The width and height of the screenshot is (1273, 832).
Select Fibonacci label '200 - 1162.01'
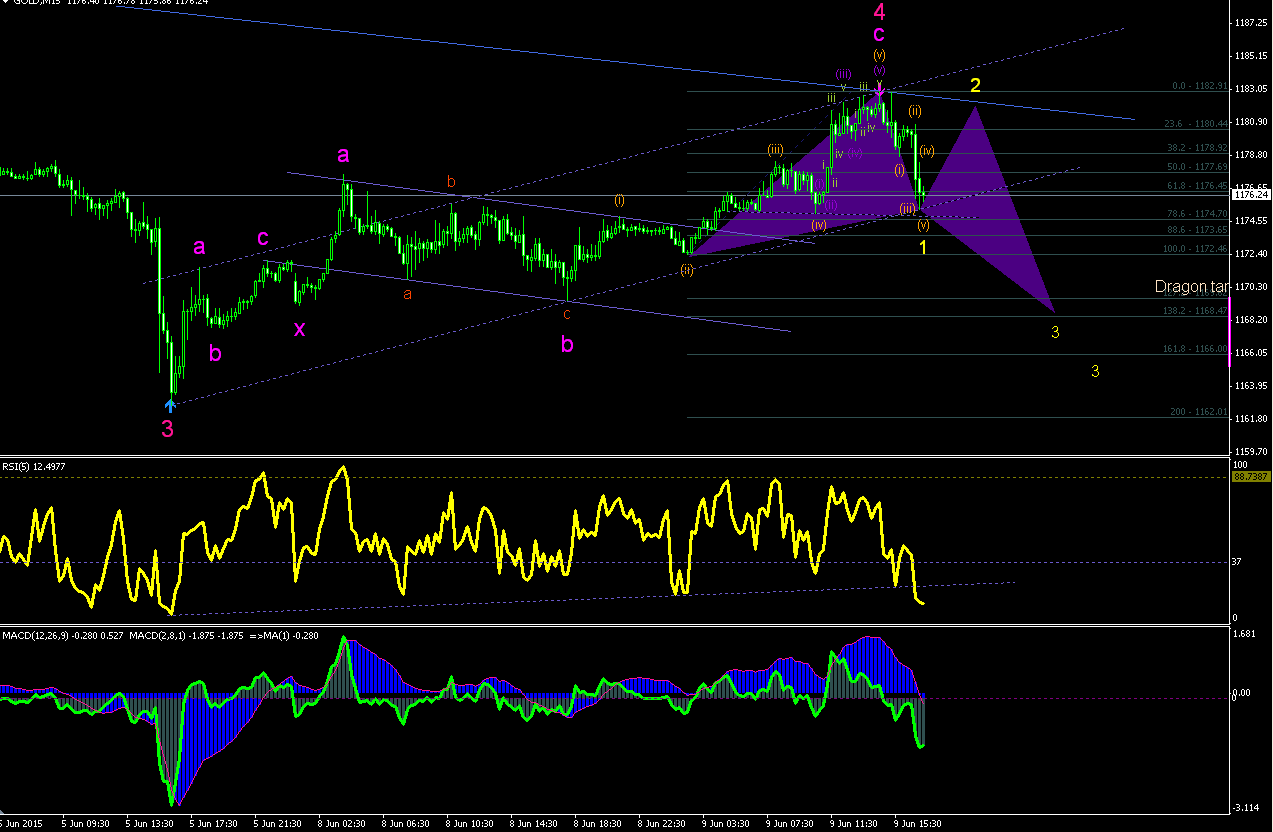pyautogui.click(x=1199, y=412)
